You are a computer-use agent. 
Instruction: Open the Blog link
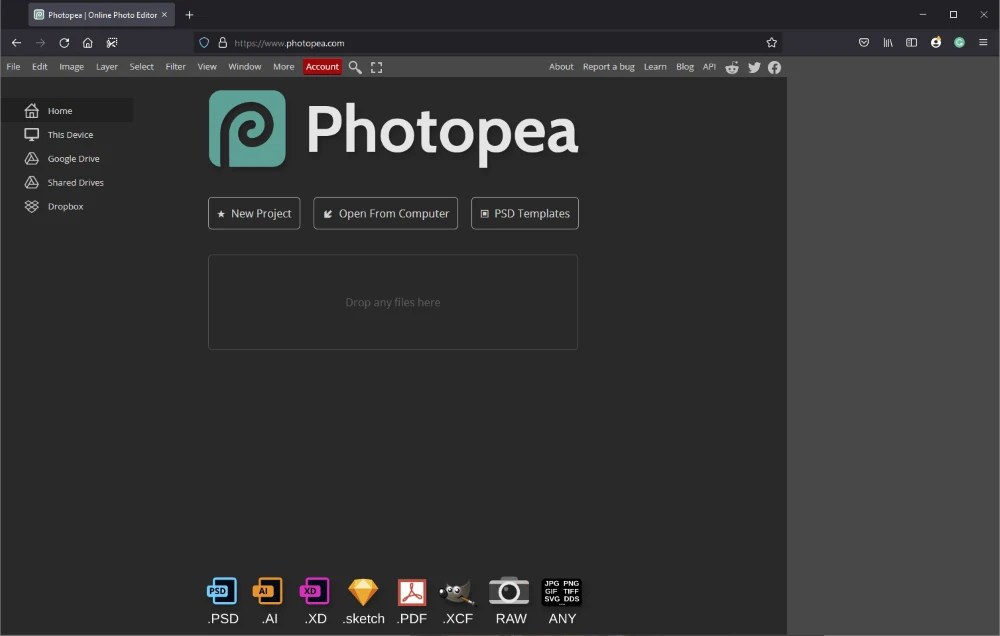tap(685, 67)
